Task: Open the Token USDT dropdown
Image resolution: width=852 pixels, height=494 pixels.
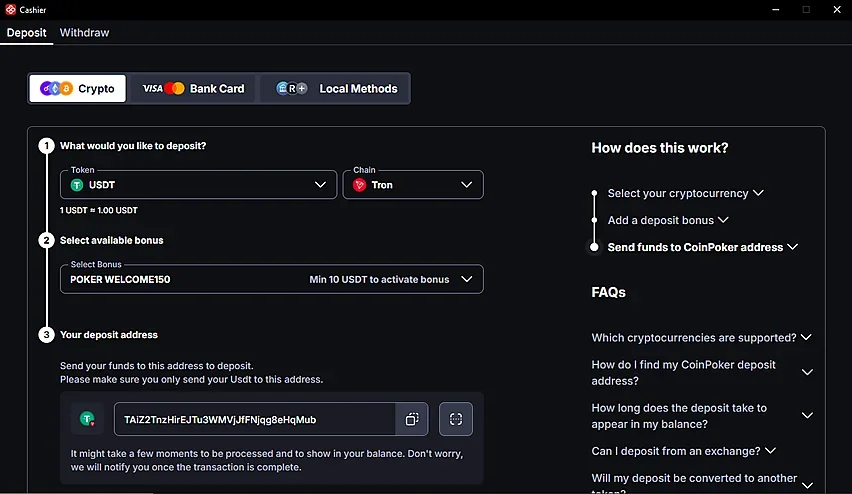Action: [198, 185]
